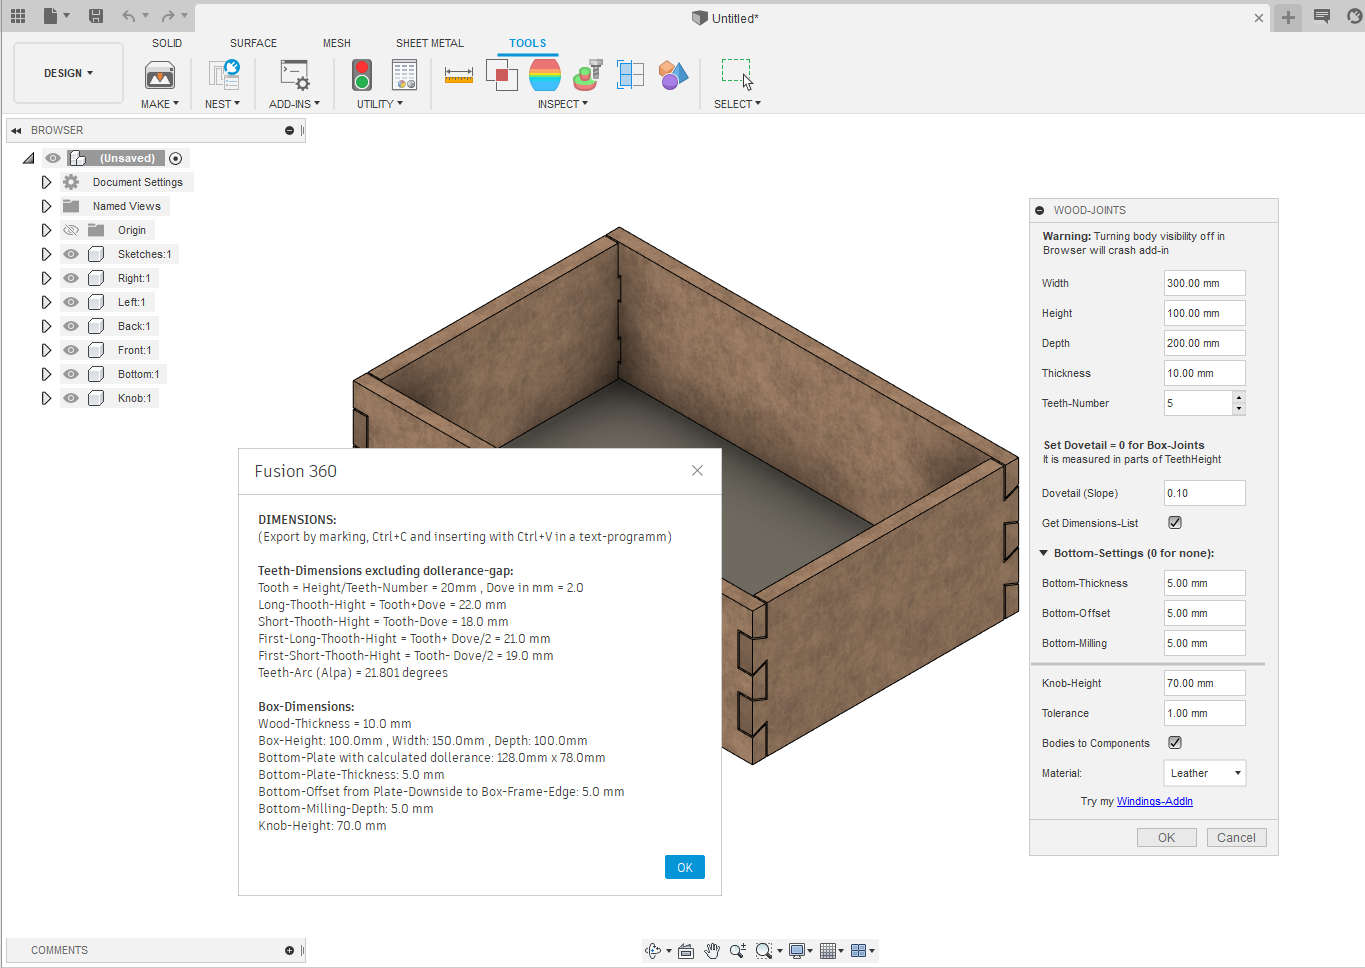Activate the Pan hand tool
Screen dimensions: 1365x968
[712, 951]
